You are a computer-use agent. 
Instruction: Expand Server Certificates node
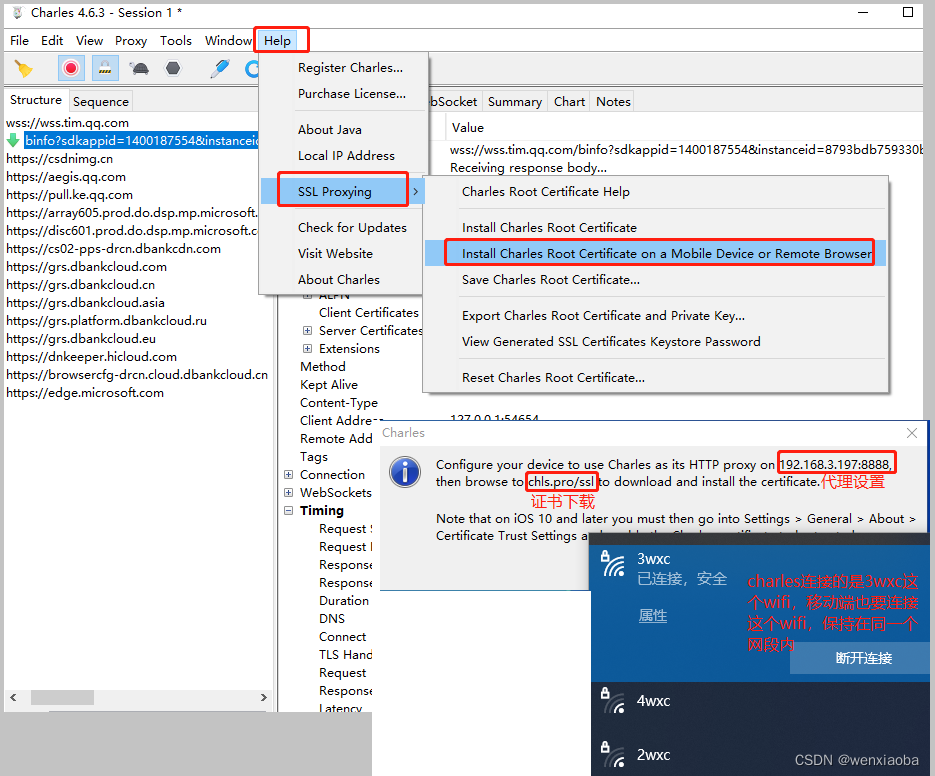[307, 330]
